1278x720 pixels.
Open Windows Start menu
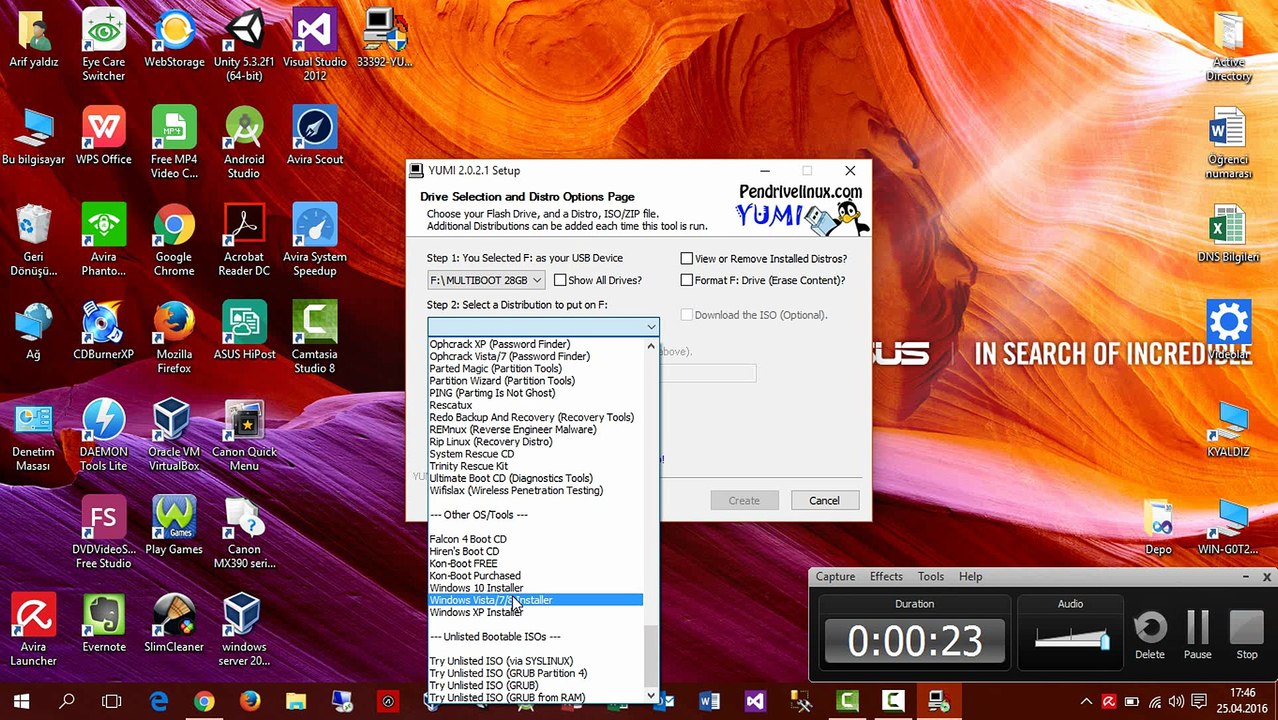coord(21,701)
